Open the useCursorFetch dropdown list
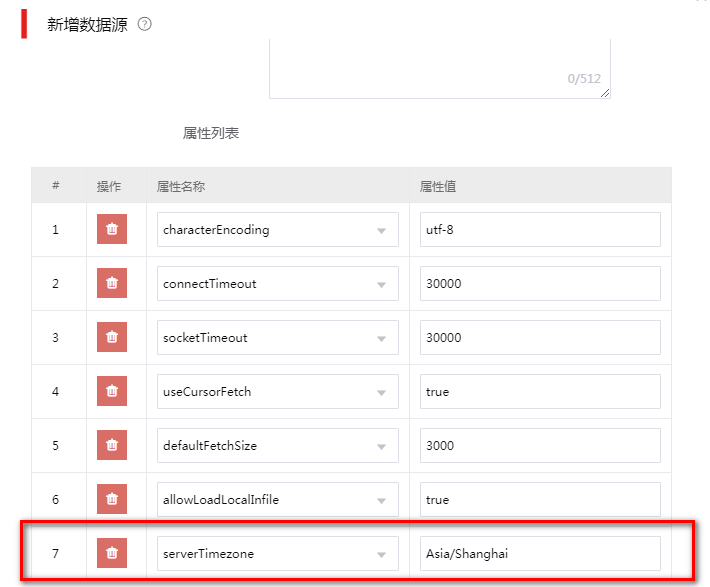Viewport: 710px width, 587px height. [x=278, y=391]
